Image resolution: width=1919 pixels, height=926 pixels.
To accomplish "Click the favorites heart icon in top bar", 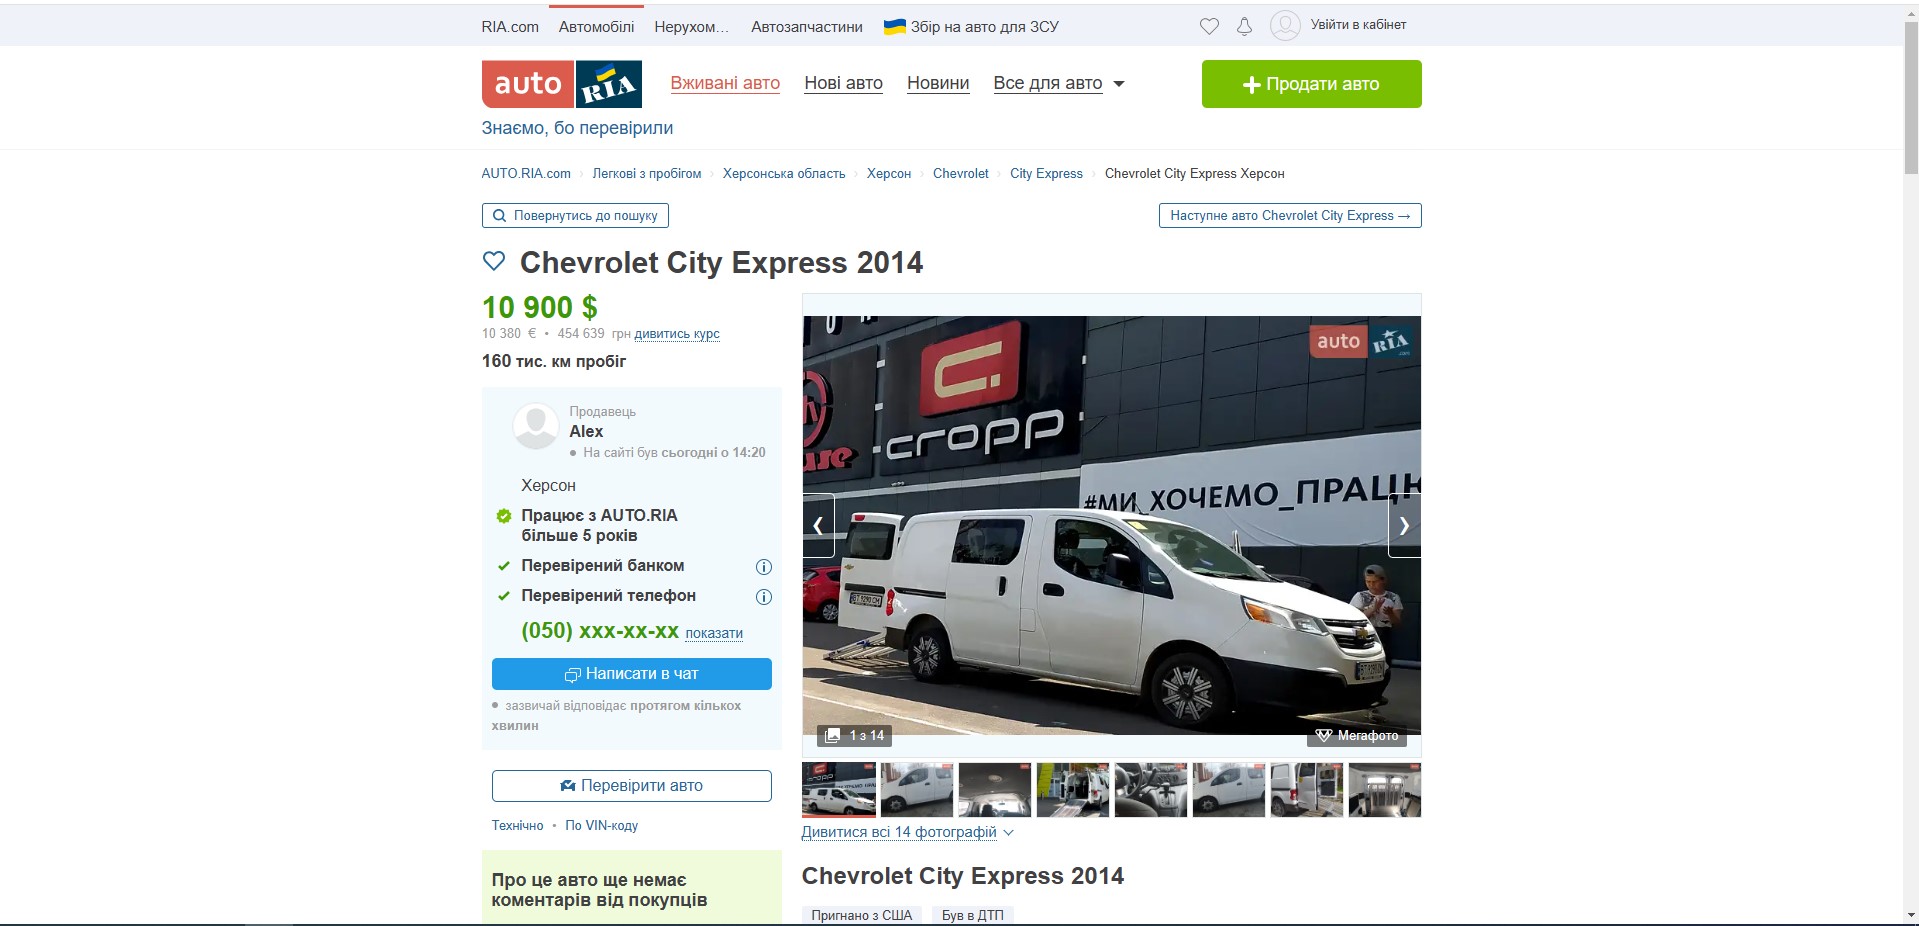I will [1209, 26].
